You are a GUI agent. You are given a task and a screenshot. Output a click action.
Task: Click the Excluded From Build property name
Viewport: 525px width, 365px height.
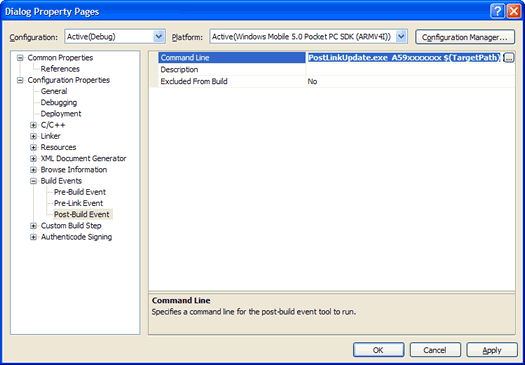(x=232, y=82)
